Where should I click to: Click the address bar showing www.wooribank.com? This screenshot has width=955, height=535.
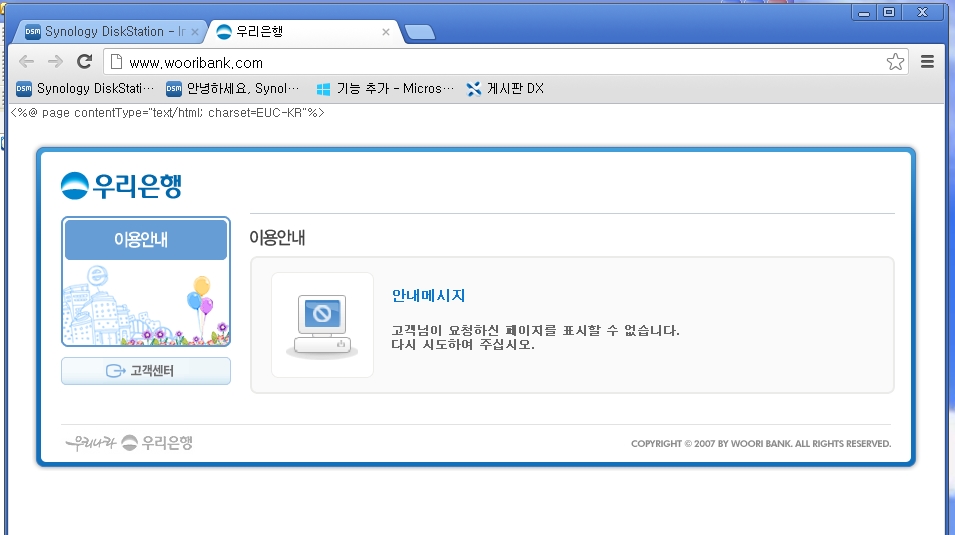point(506,62)
